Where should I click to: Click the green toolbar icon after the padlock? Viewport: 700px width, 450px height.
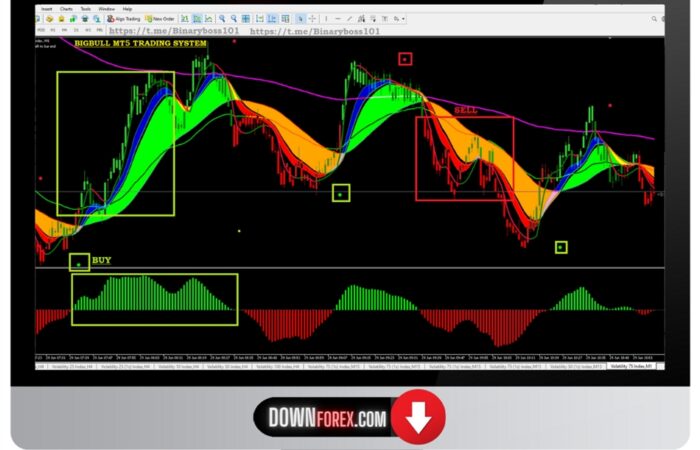click(73, 19)
